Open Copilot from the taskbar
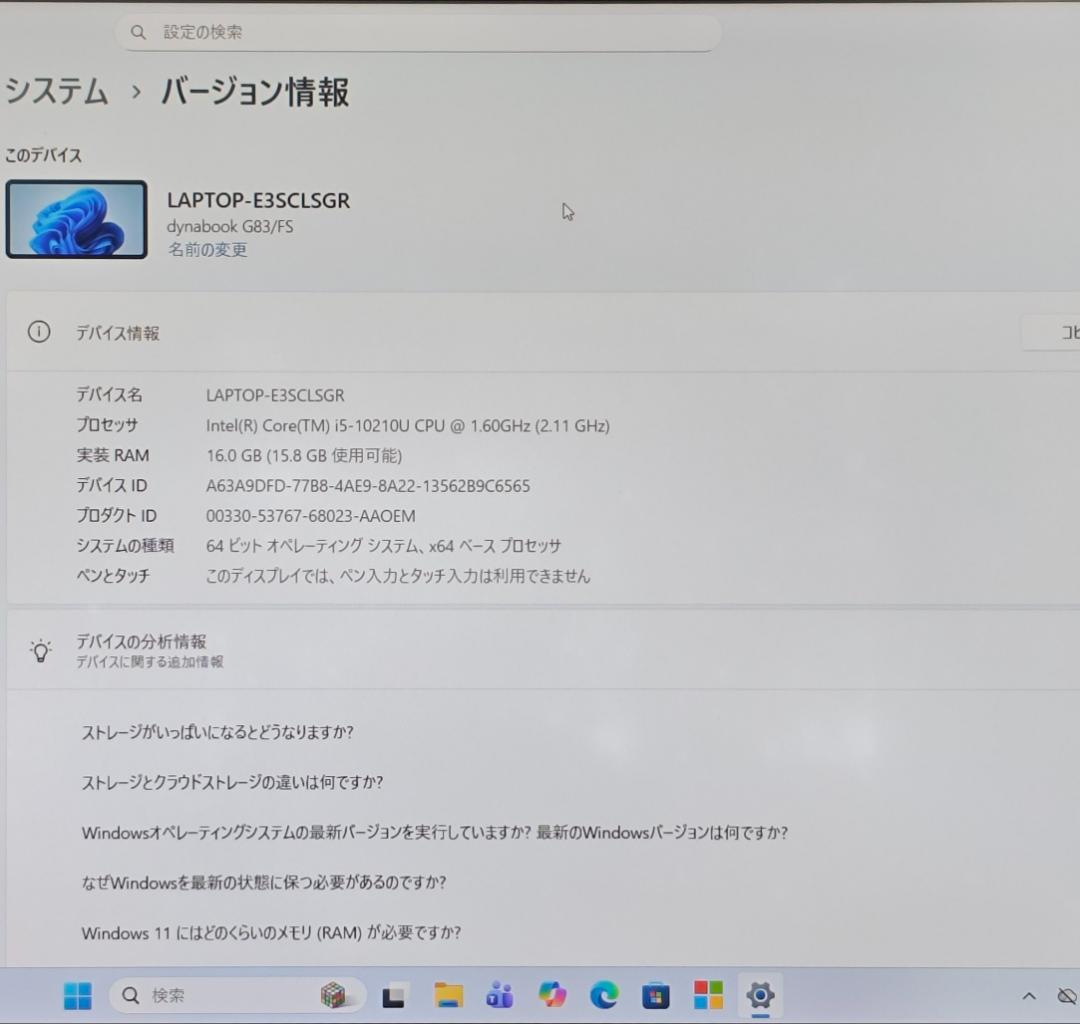1080x1024 pixels. coord(551,996)
